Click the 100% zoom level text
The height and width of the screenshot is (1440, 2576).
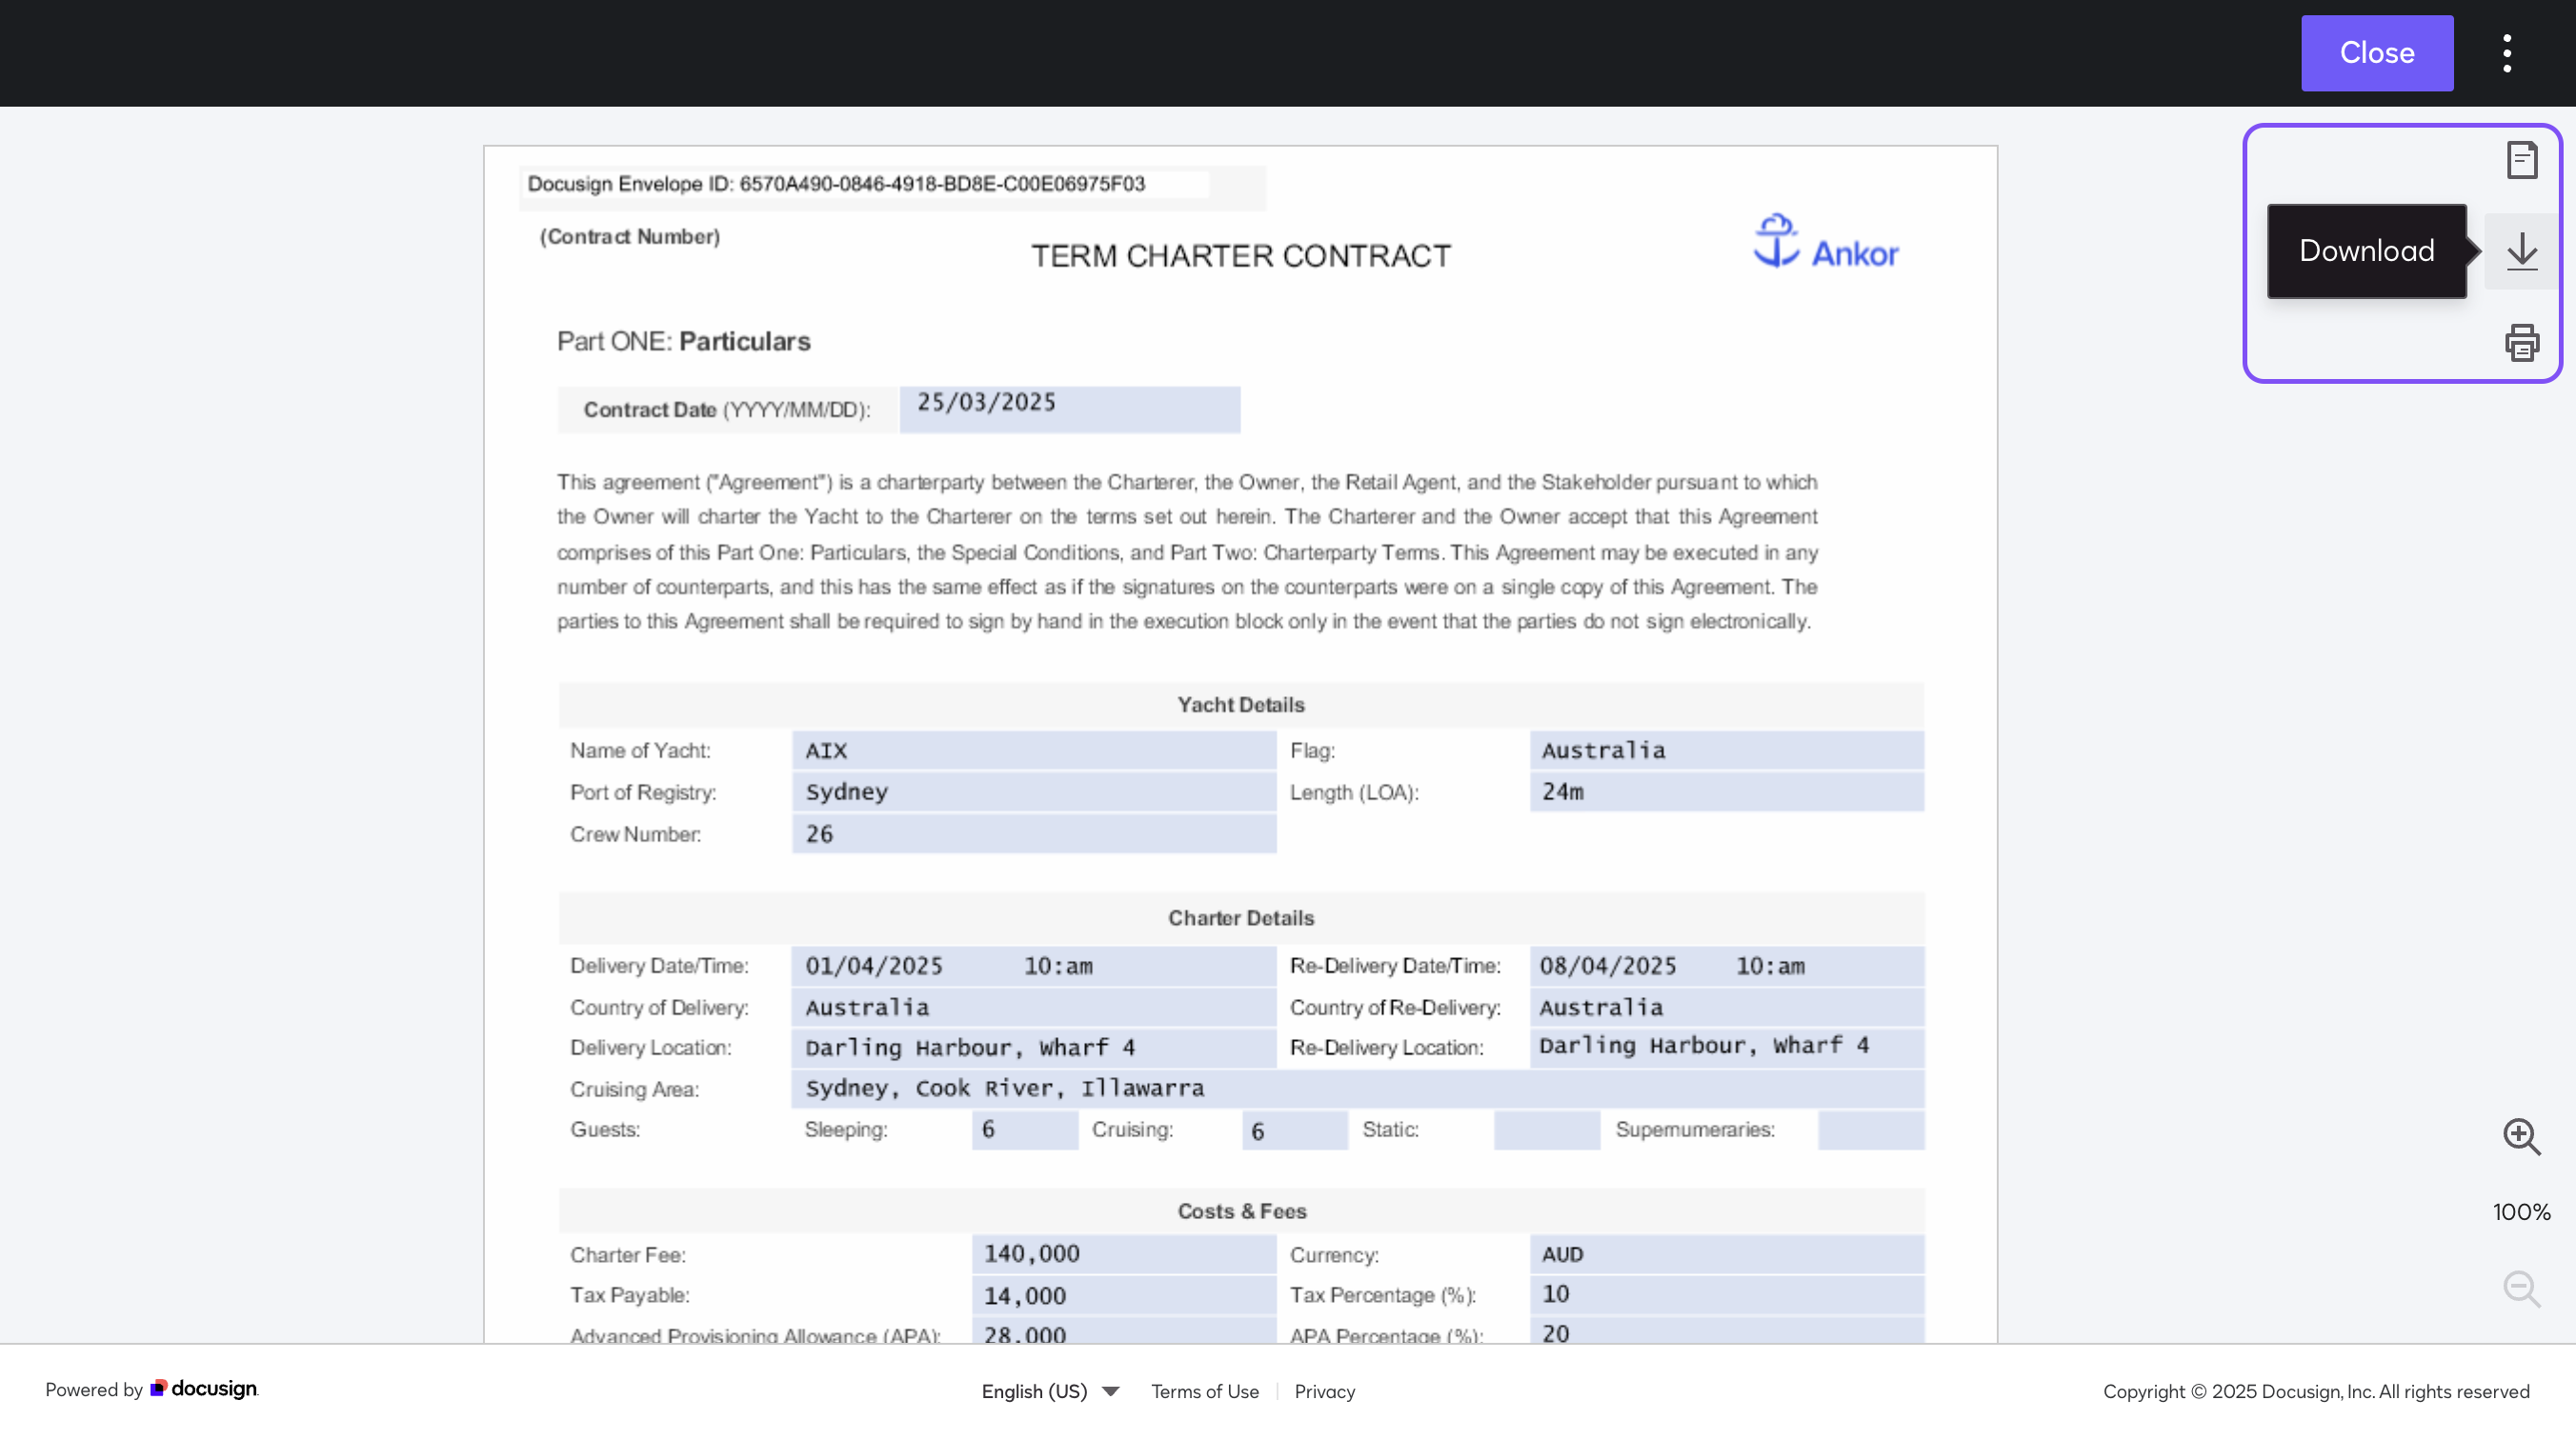(2521, 1212)
